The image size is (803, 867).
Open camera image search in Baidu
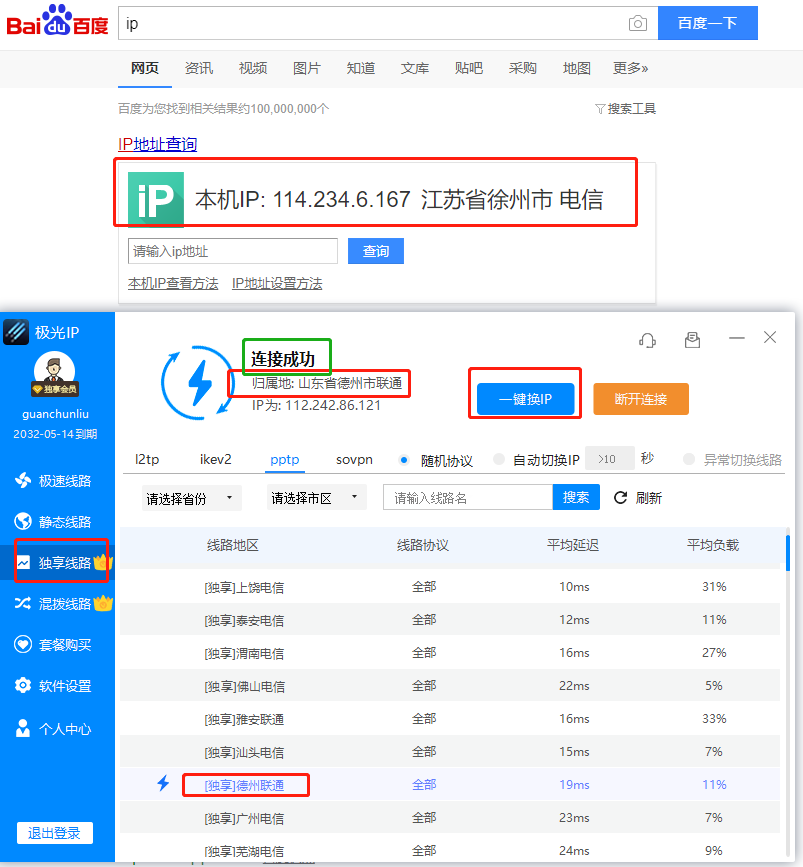pos(638,23)
